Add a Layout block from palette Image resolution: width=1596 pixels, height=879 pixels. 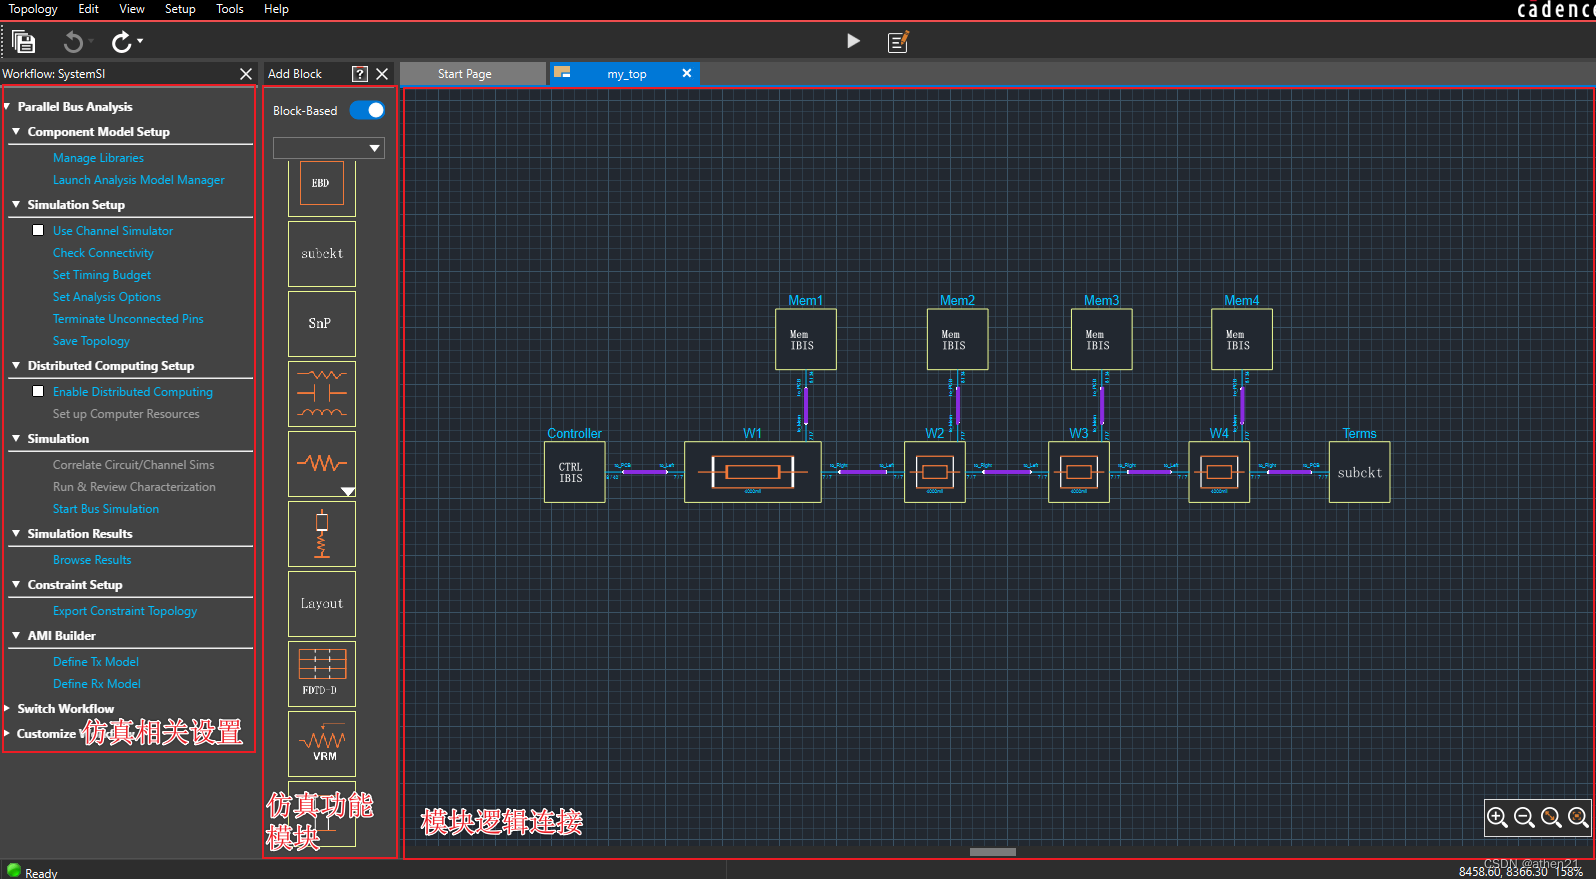pos(322,604)
